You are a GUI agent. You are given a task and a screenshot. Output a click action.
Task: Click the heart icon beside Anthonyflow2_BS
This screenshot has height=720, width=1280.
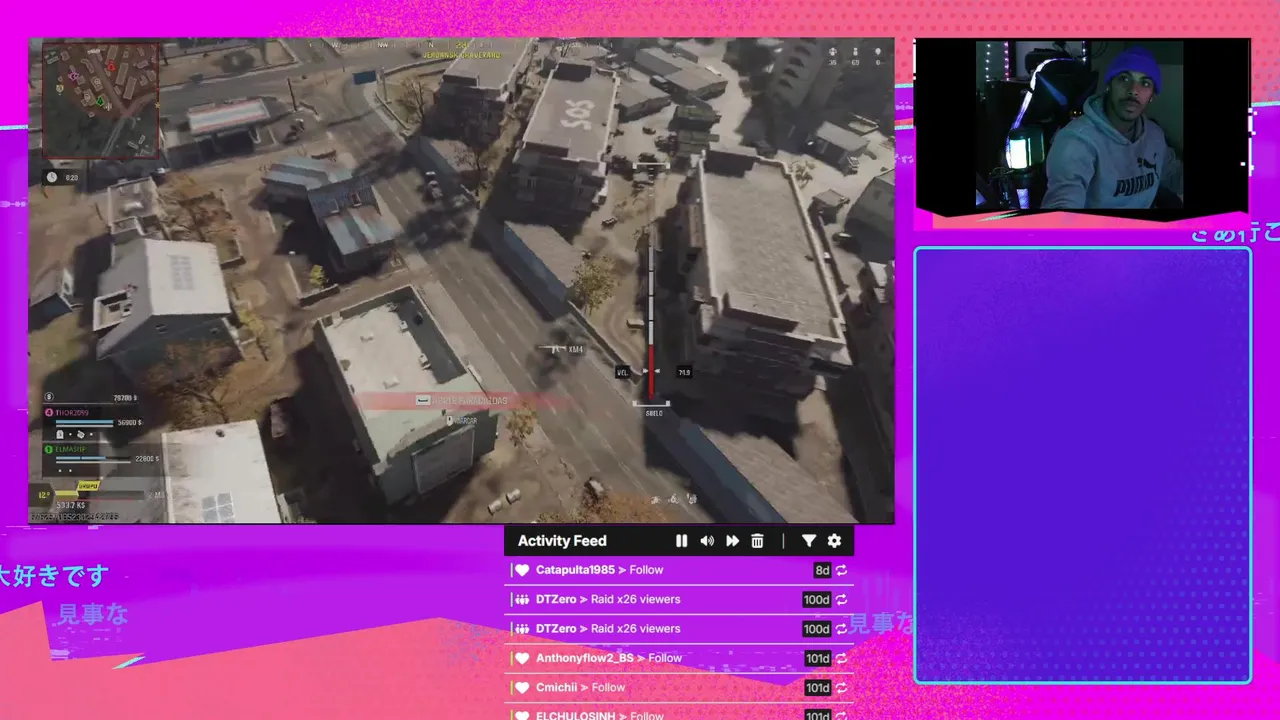tap(521, 658)
